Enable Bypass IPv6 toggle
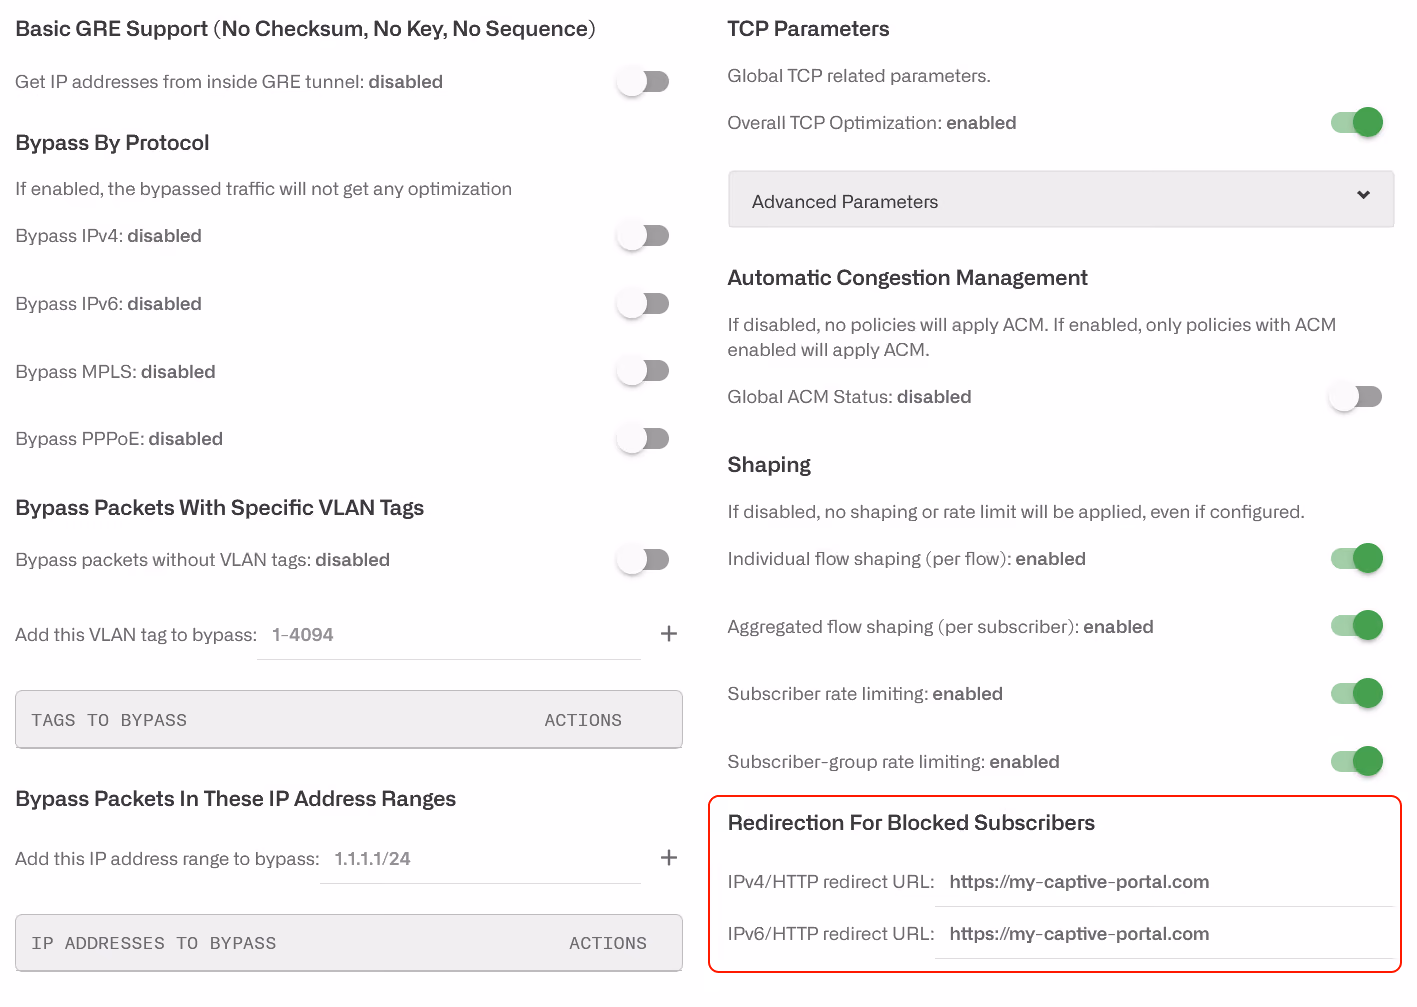This screenshot has height=1007, width=1417. [643, 303]
